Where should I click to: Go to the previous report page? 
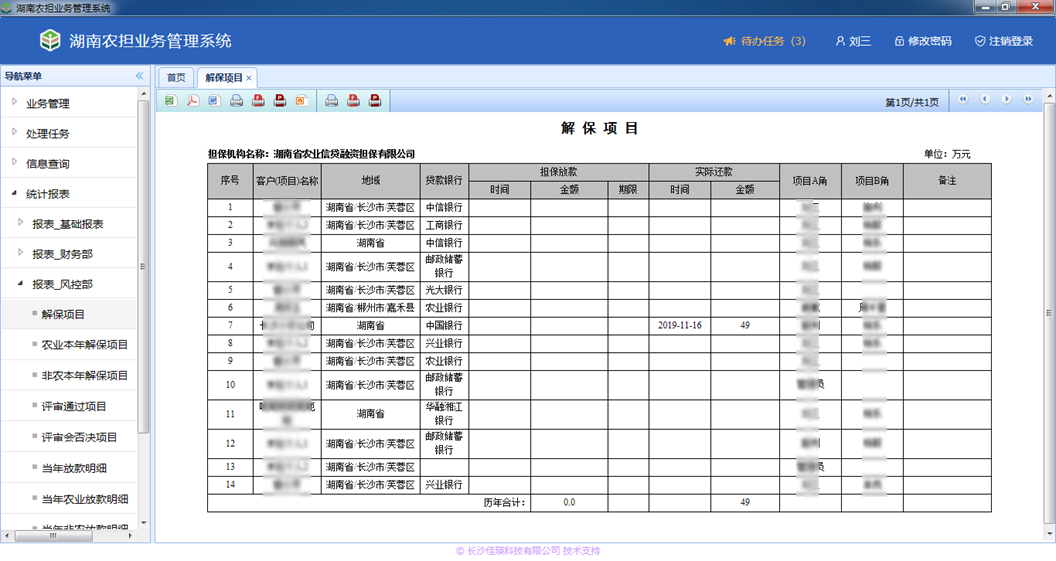tap(985, 100)
